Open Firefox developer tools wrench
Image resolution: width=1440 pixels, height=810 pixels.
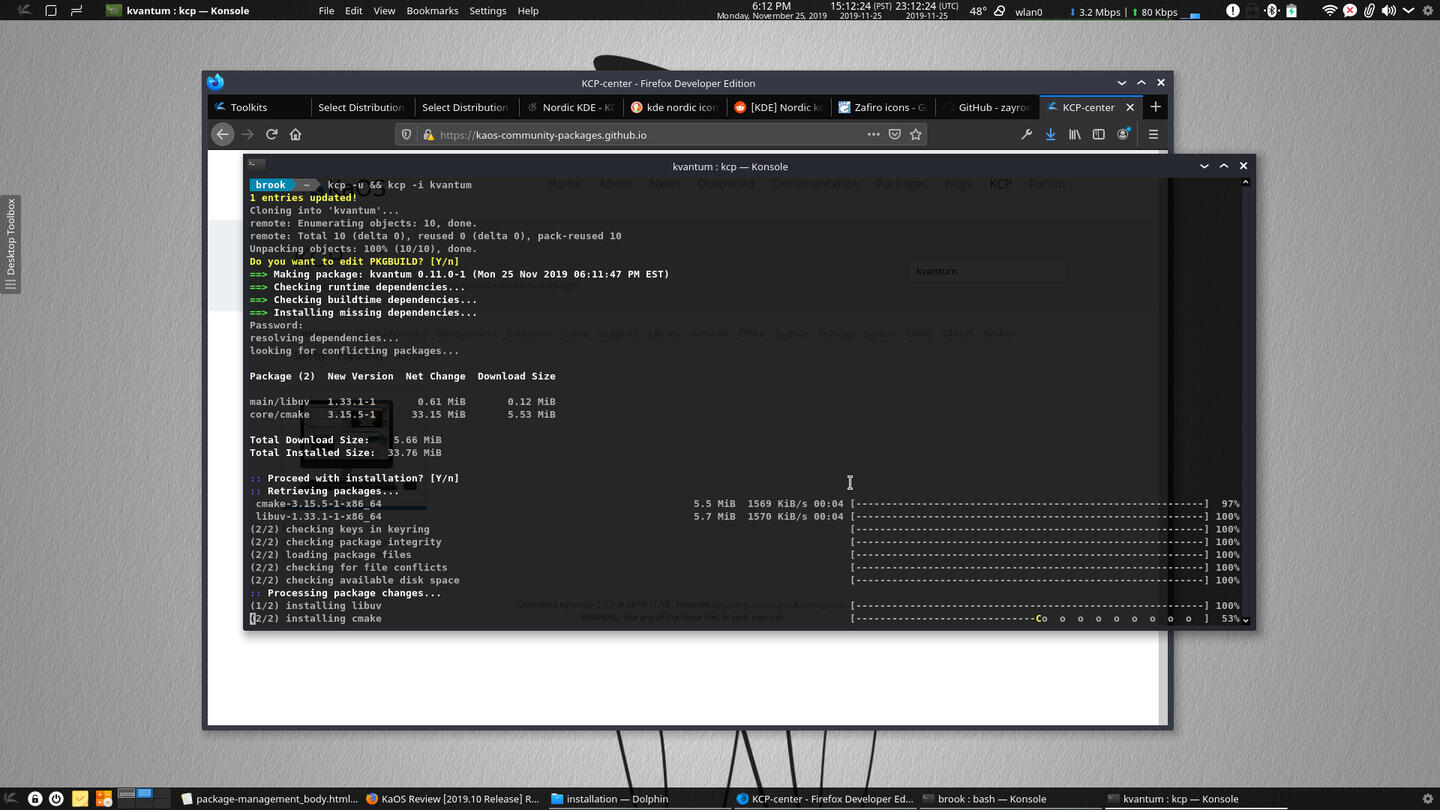point(1026,134)
